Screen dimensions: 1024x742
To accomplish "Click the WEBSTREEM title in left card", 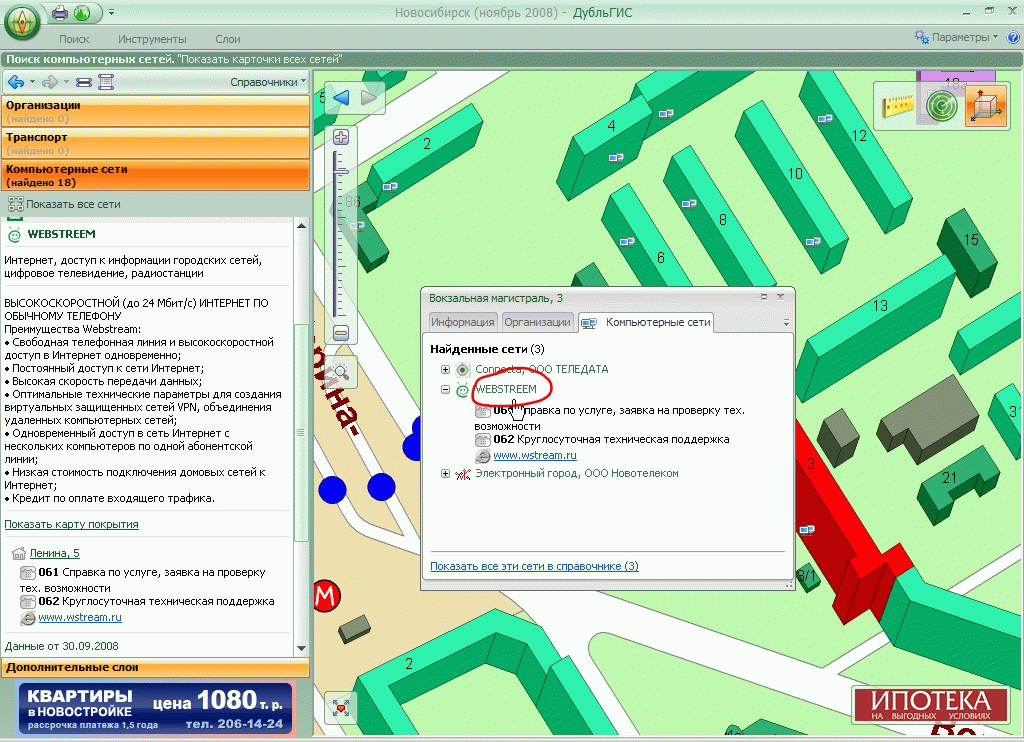I will [x=61, y=234].
